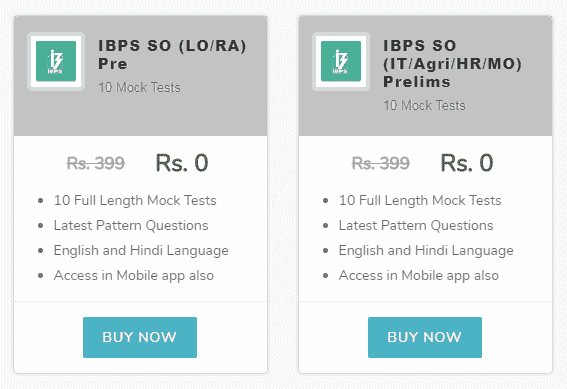Open the IBPS SO (LO/RA) Pre title
The image size is (567, 389).
(172, 55)
